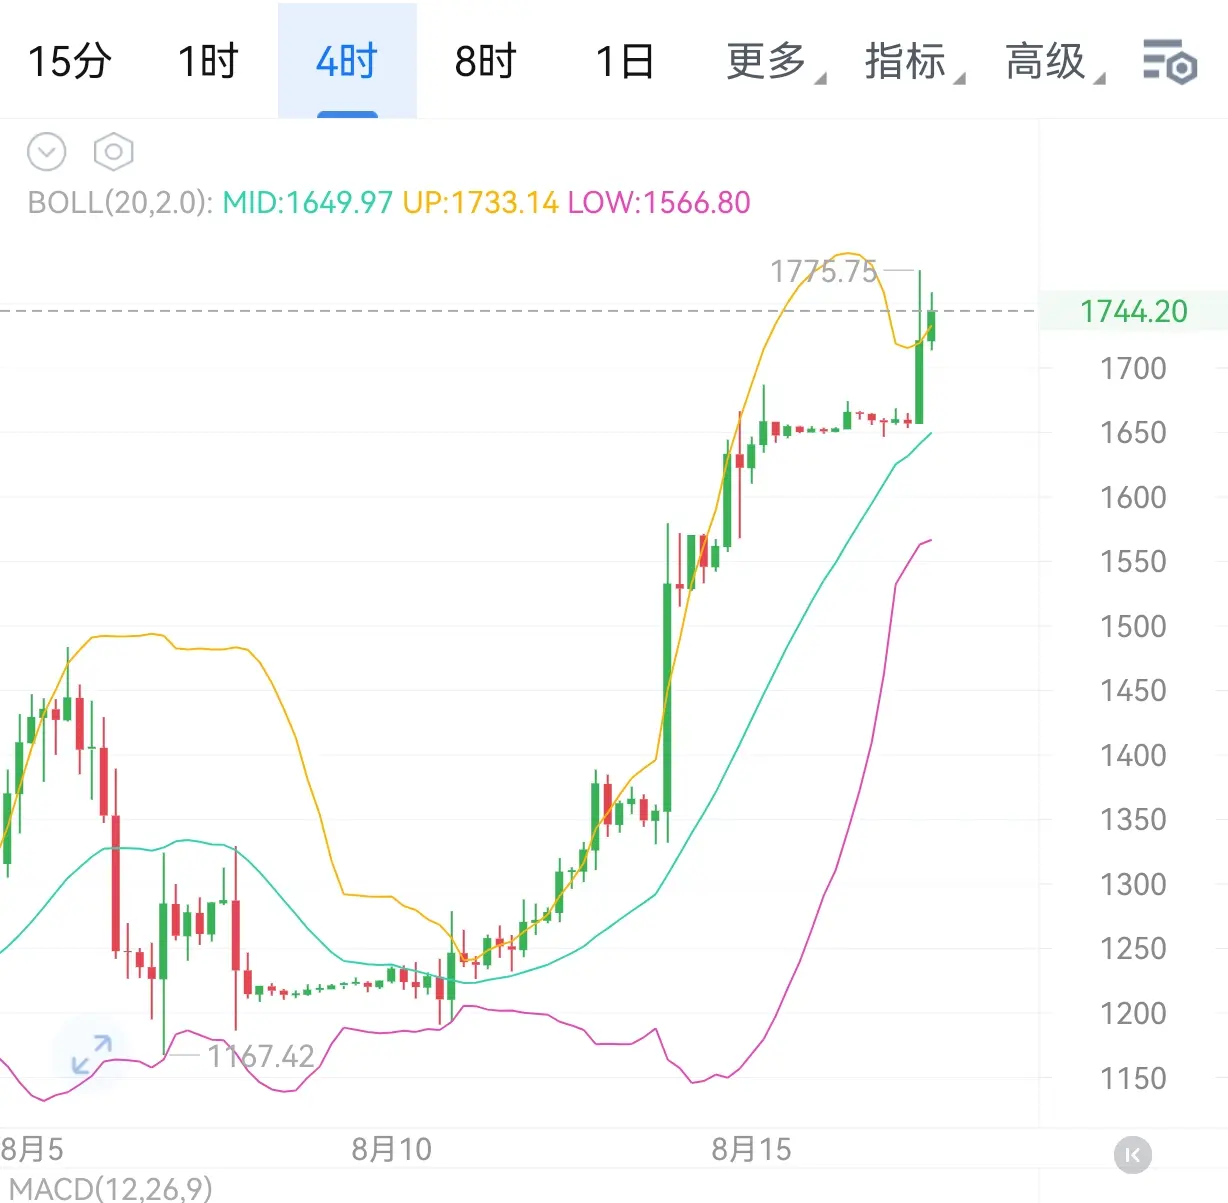Switch to the 1日 timeframe tab
The image size is (1228, 1203).
625,61
